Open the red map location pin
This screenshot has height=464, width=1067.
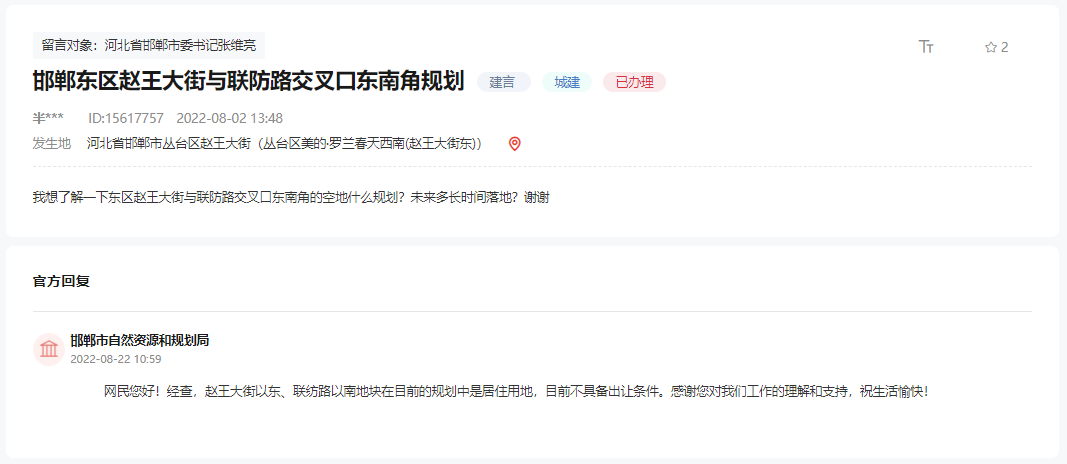(514, 144)
